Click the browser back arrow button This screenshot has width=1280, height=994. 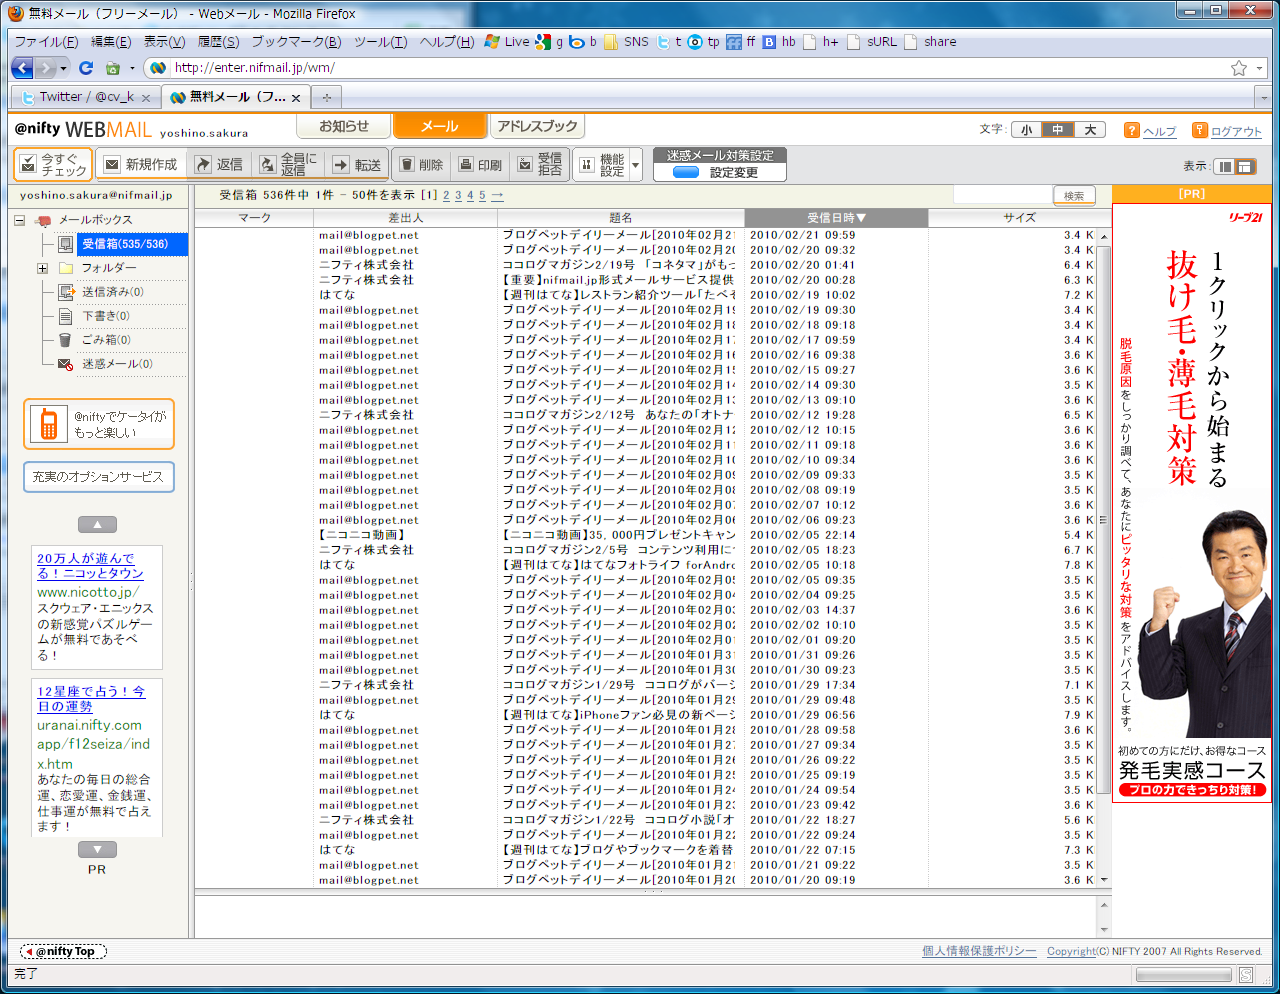pyautogui.click(x=22, y=68)
